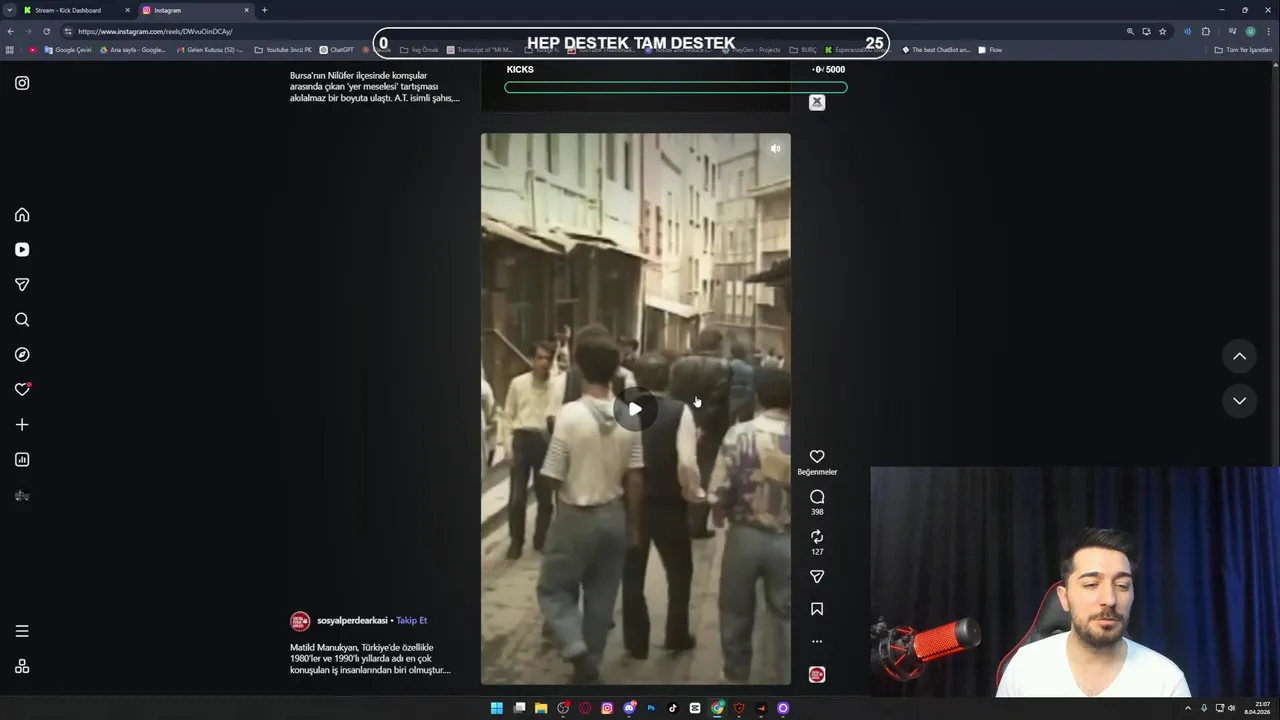
Task: Open a new browser tab
Action: (264, 10)
